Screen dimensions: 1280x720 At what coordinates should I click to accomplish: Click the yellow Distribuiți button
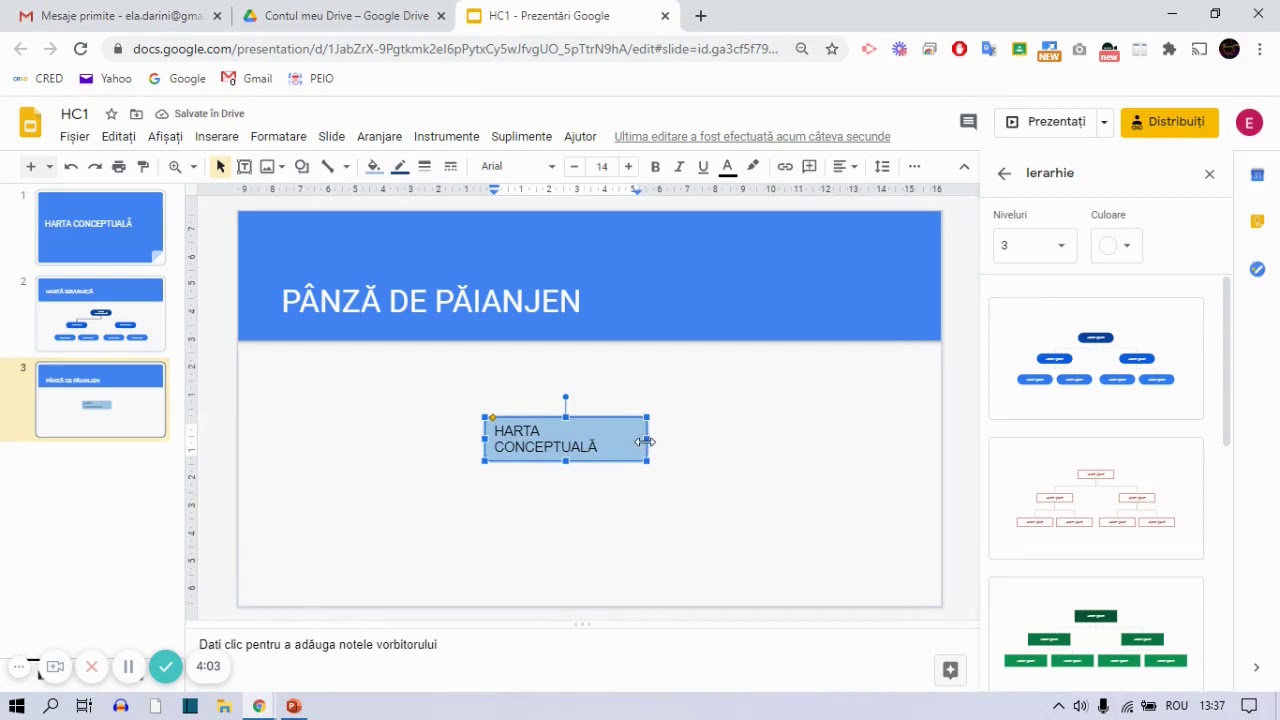point(1169,121)
